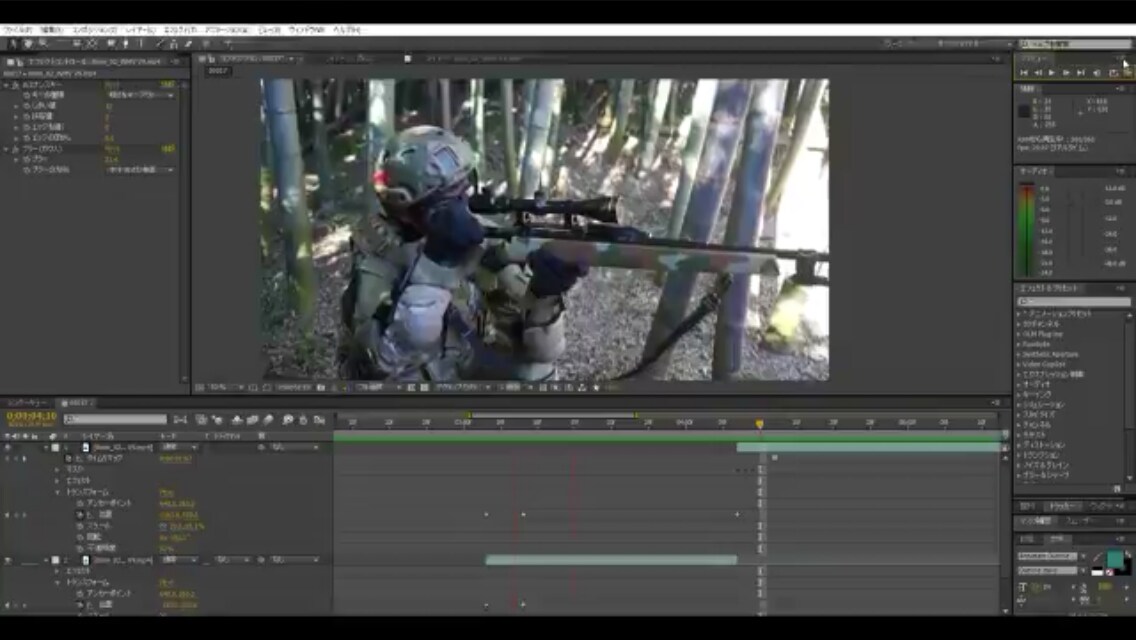Screen dimensions: 1136x640
Task: Open blending mode dropdown for layer 1
Action: tap(179, 448)
